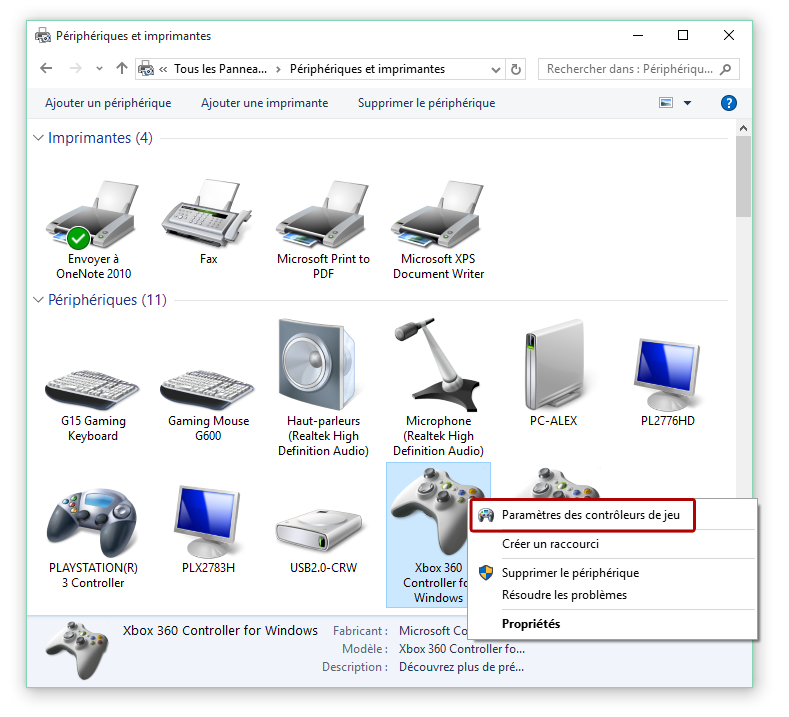
Task: Collapse the Imprimantes (4) group
Action: [38, 138]
